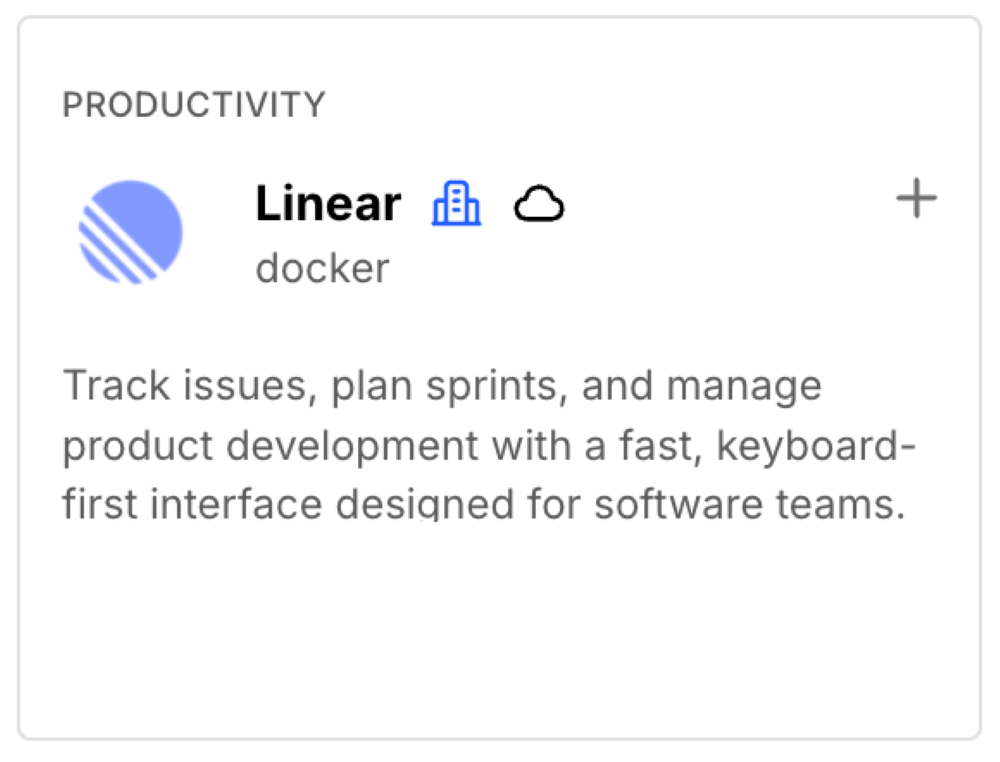
Task: Click the Linear striped circle logo
Action: [x=130, y=231]
